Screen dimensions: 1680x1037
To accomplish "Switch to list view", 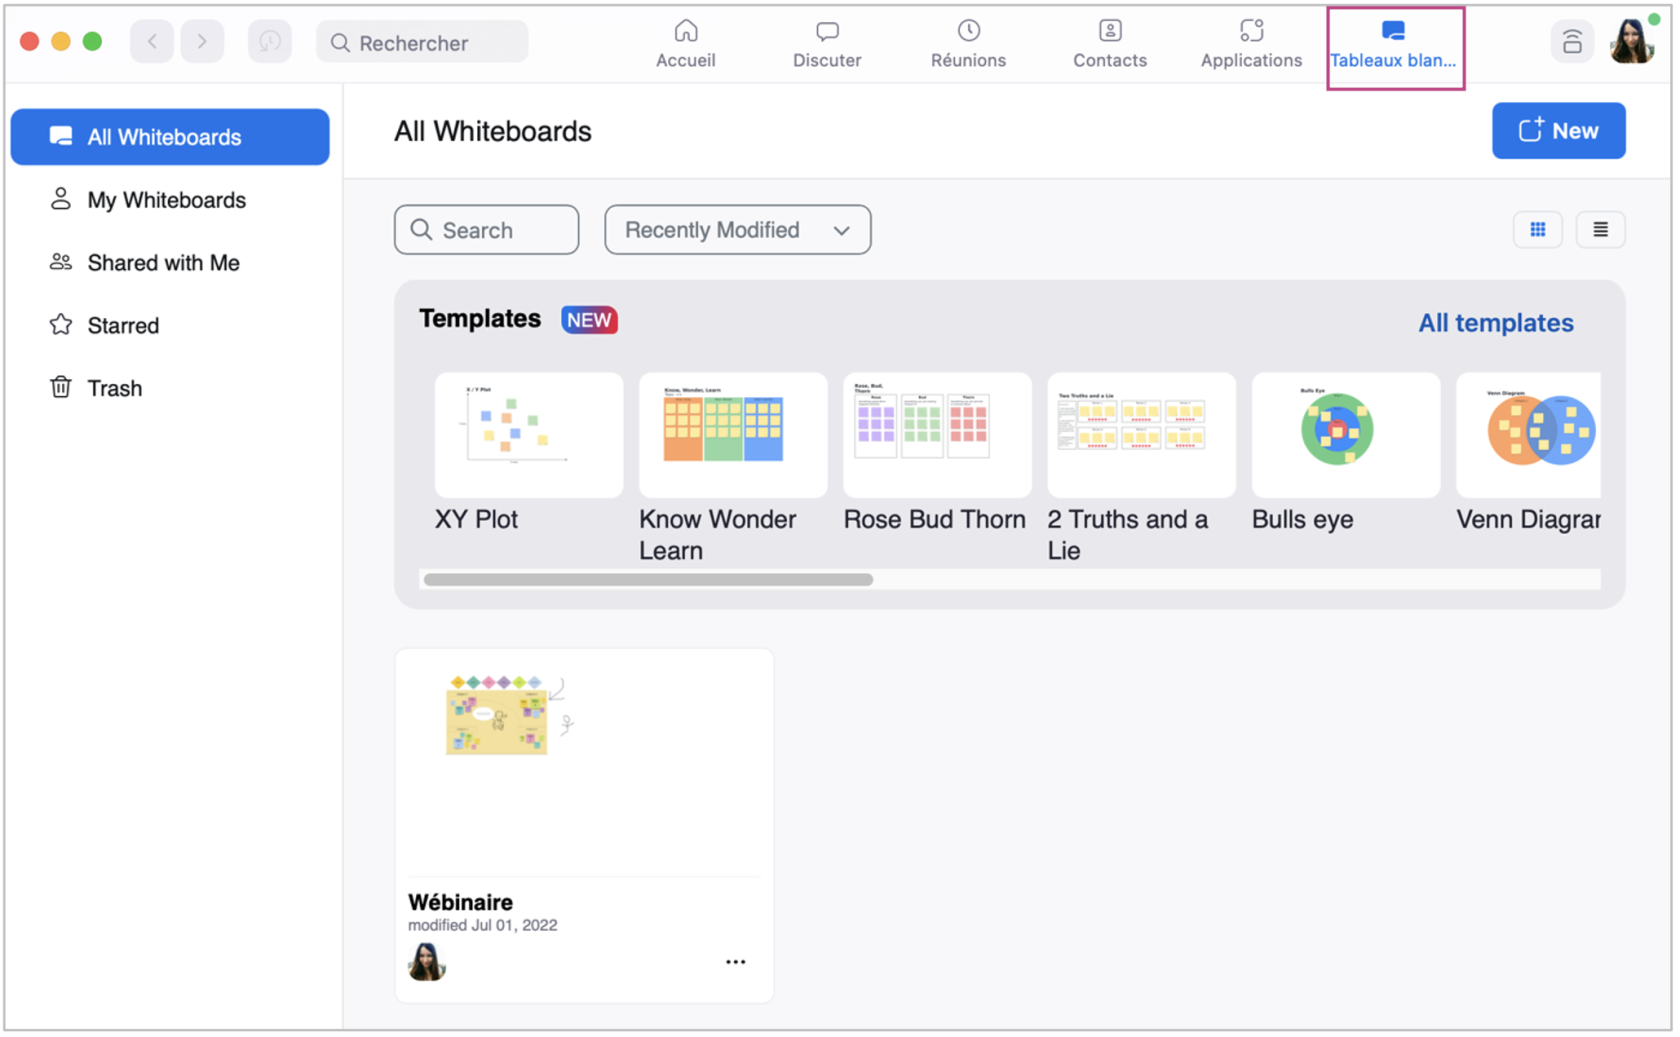I will [x=1600, y=230].
